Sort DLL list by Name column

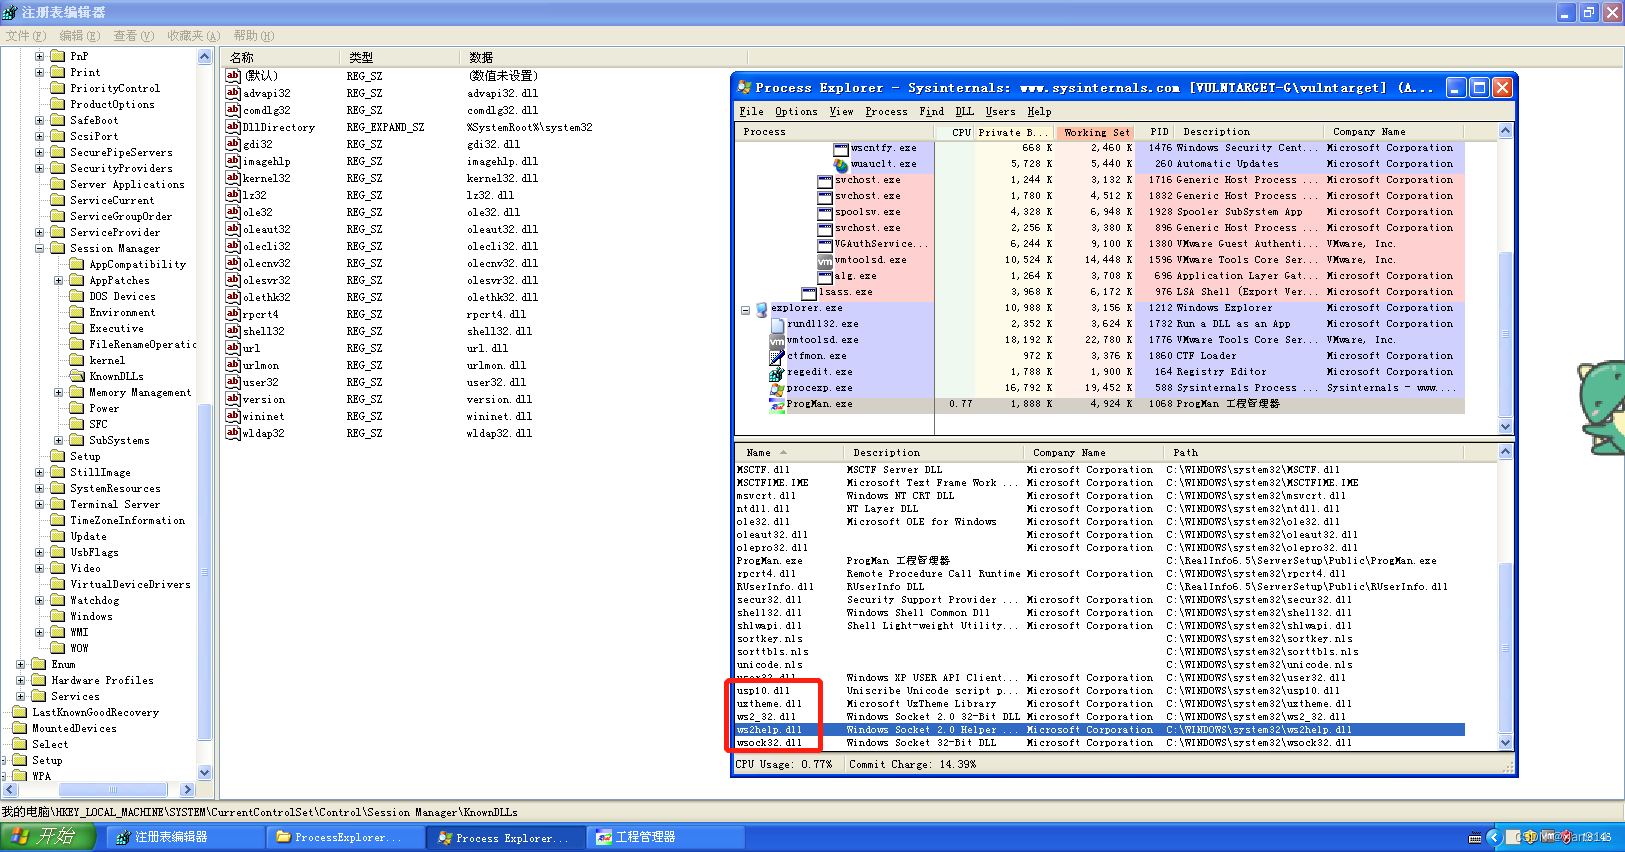pyautogui.click(x=790, y=452)
